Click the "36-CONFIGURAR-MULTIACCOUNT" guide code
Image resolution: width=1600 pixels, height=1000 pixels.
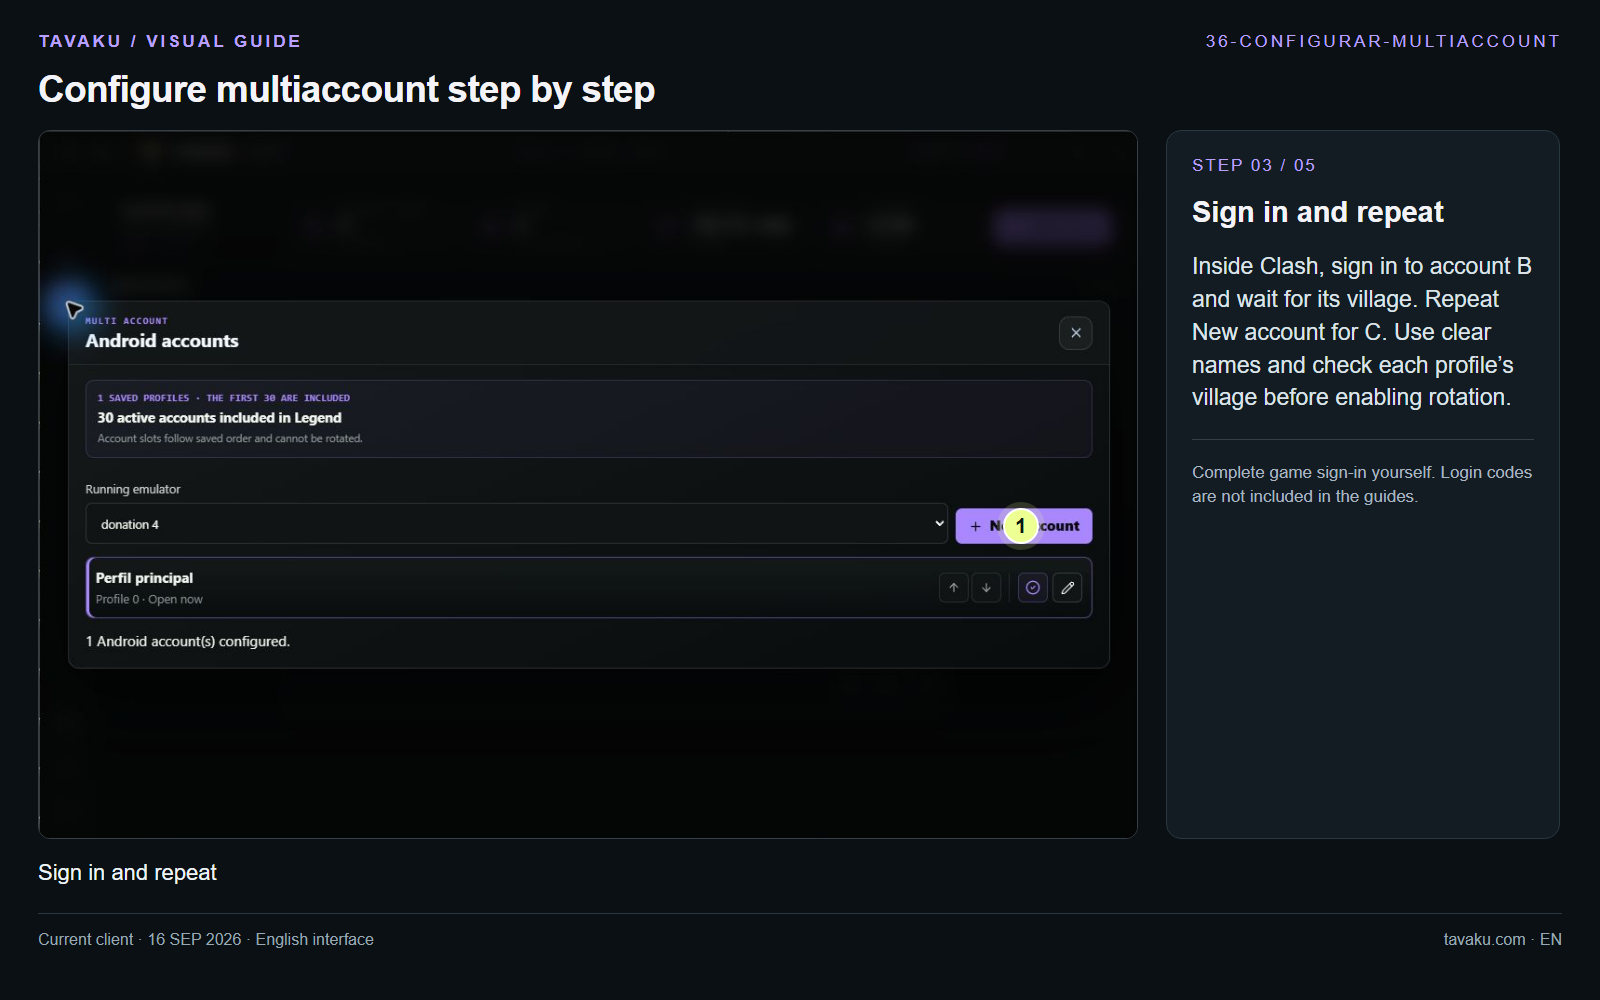click(1383, 41)
